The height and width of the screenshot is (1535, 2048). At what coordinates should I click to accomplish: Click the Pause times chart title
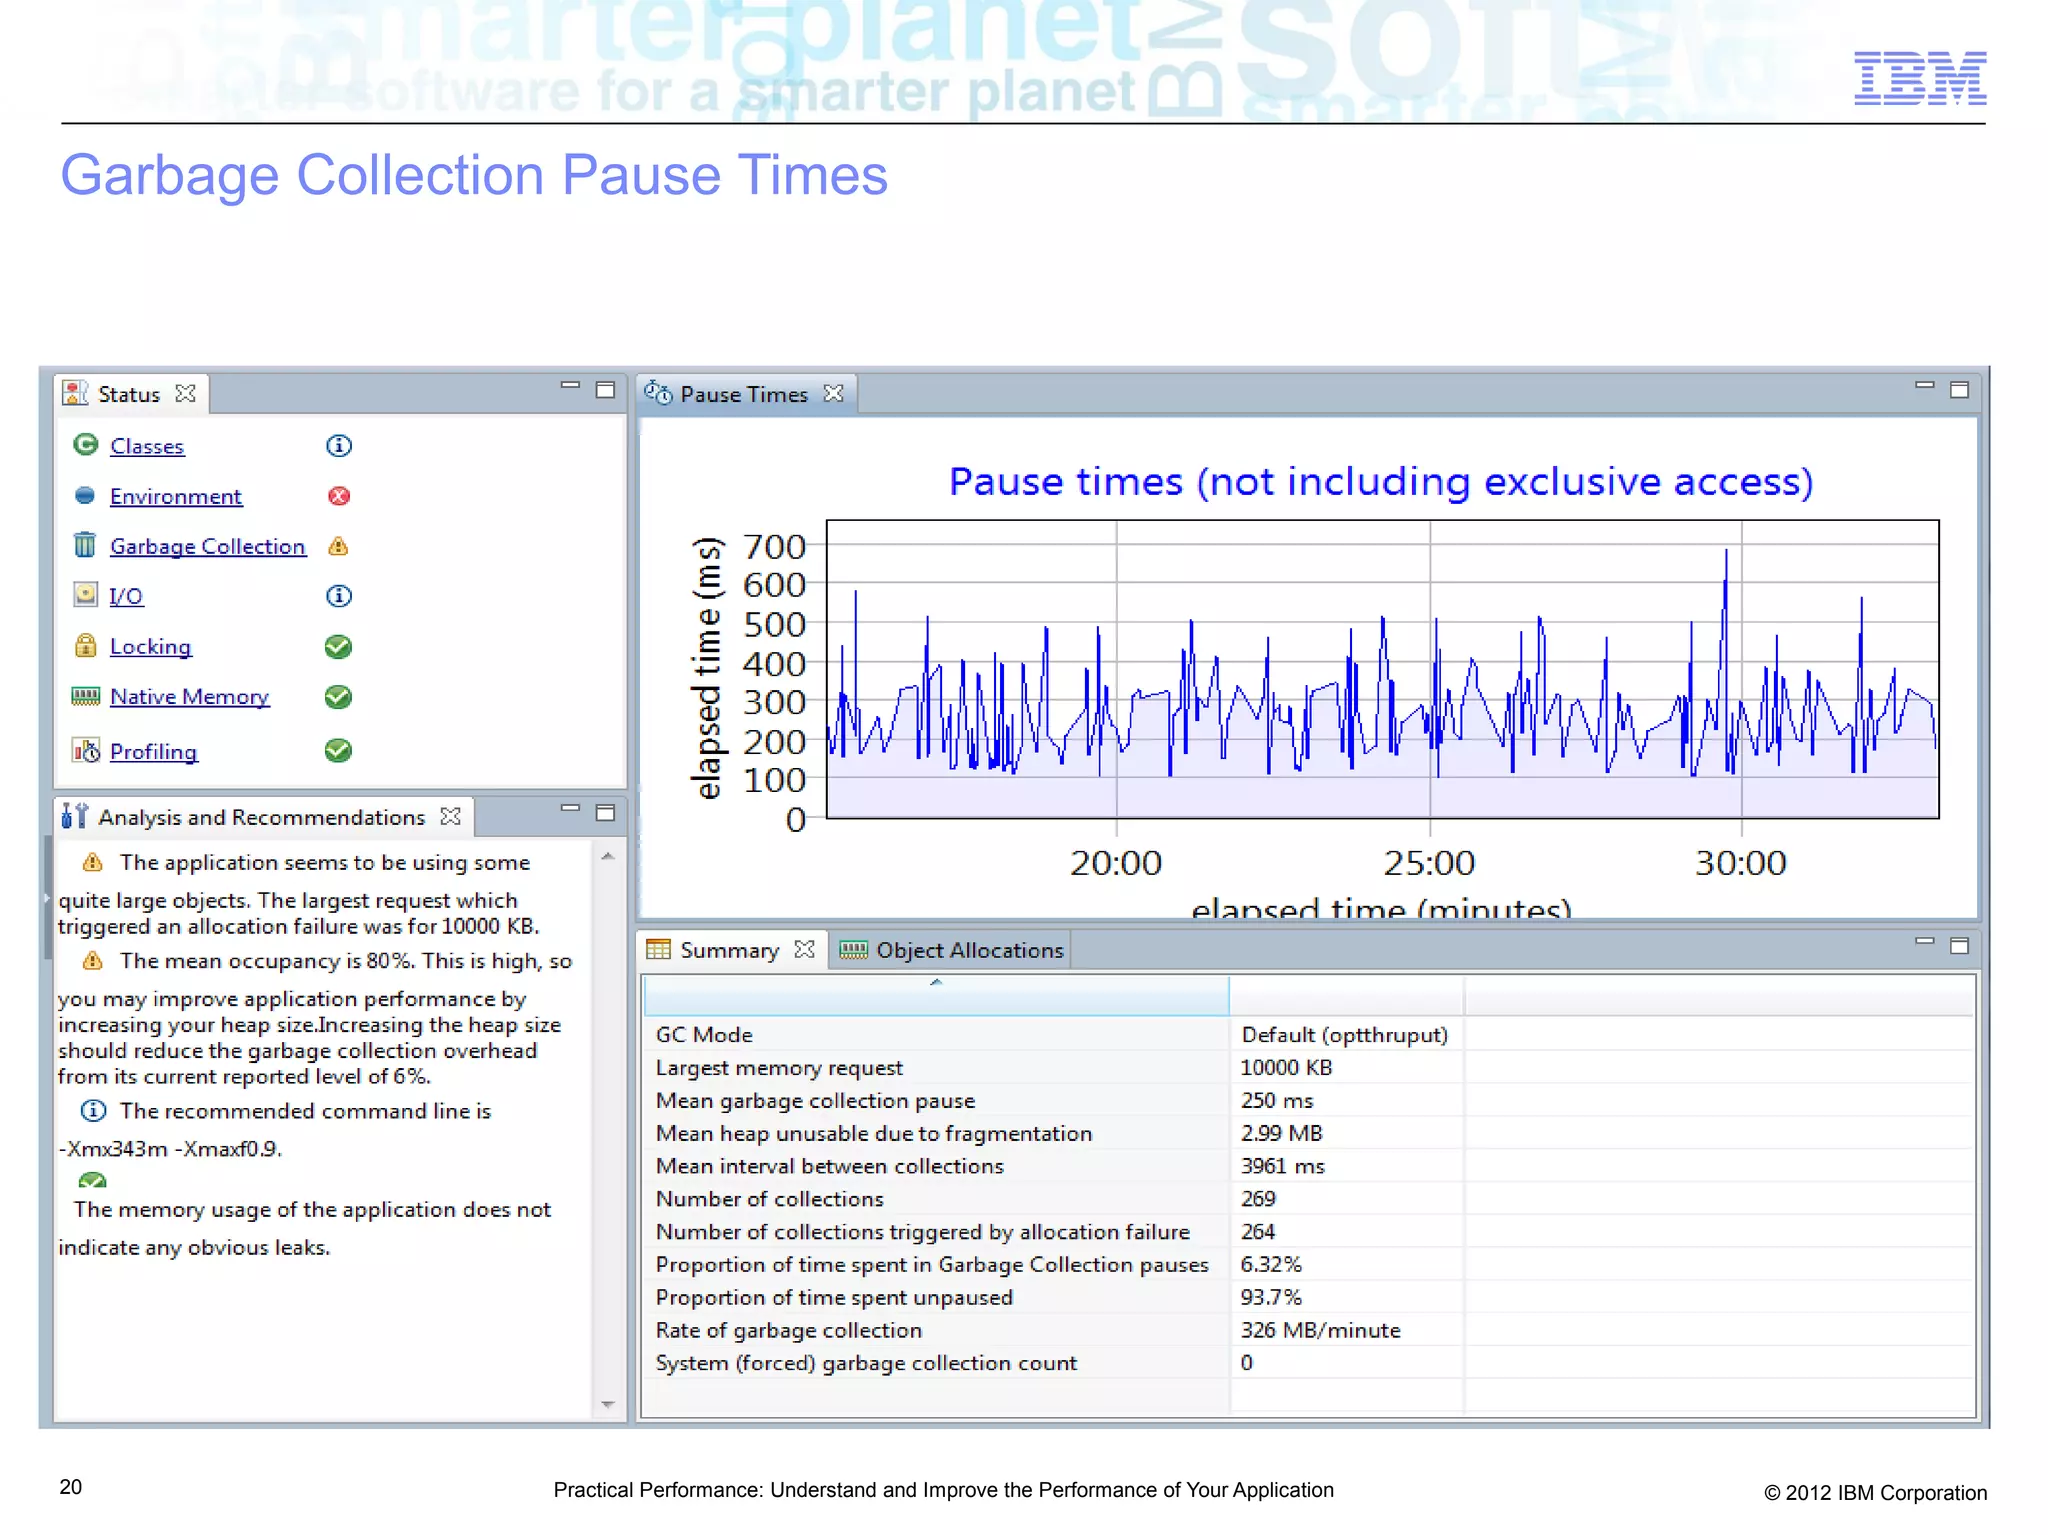tap(1380, 482)
